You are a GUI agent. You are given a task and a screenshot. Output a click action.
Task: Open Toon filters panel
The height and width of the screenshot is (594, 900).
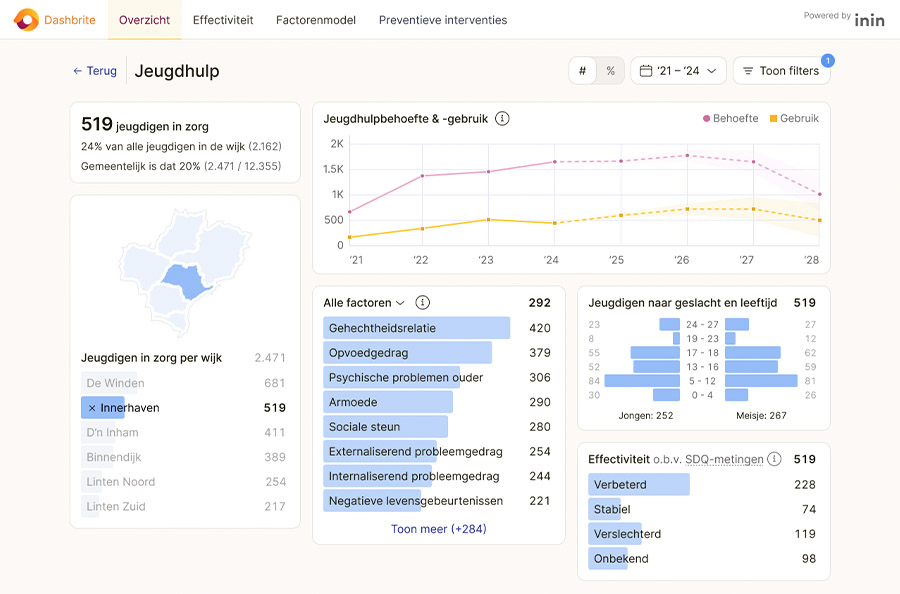[781, 71]
